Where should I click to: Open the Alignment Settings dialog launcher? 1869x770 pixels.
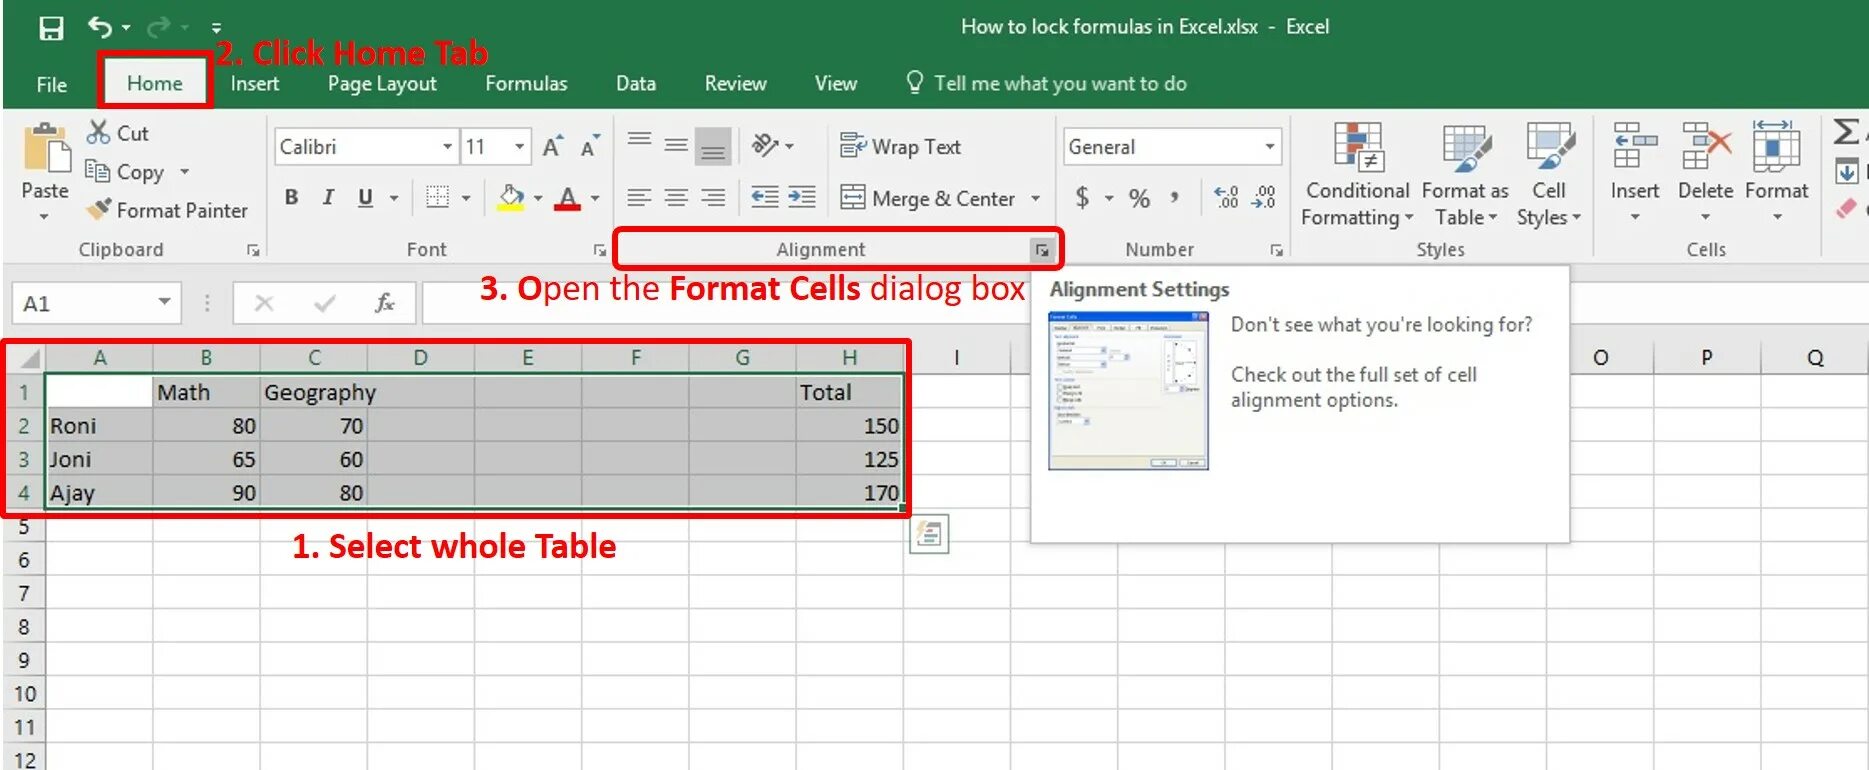[1042, 250]
